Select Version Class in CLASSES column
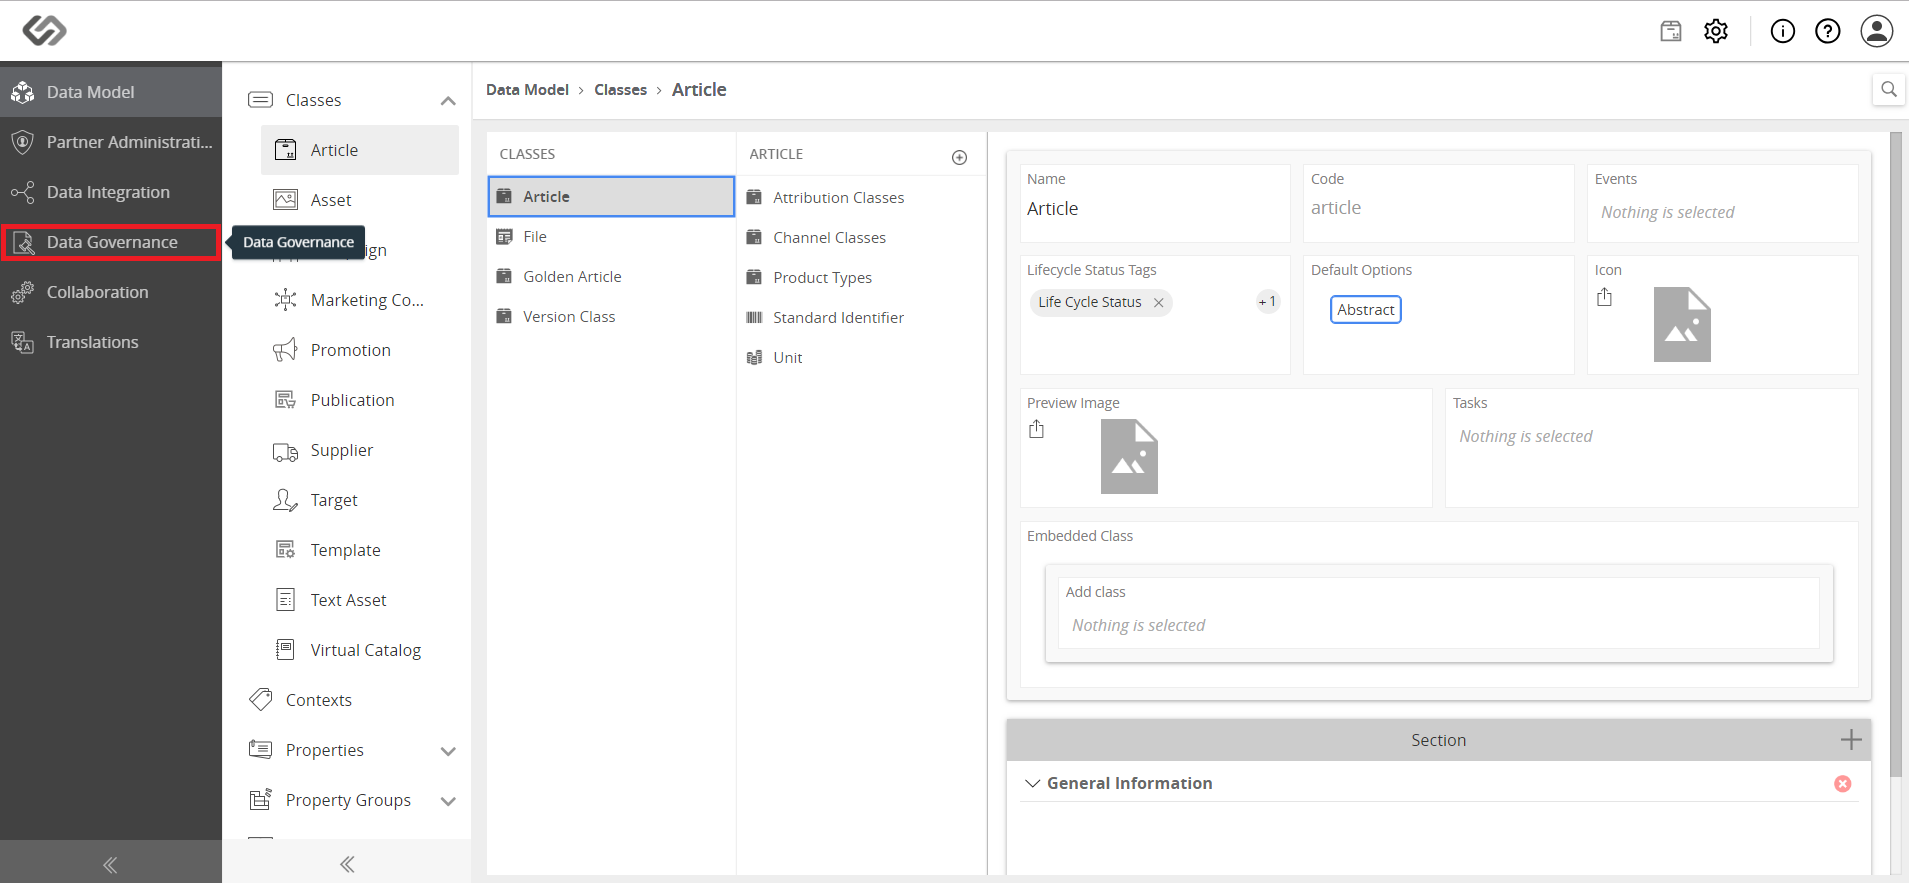The height and width of the screenshot is (883, 1909). tap(611, 317)
